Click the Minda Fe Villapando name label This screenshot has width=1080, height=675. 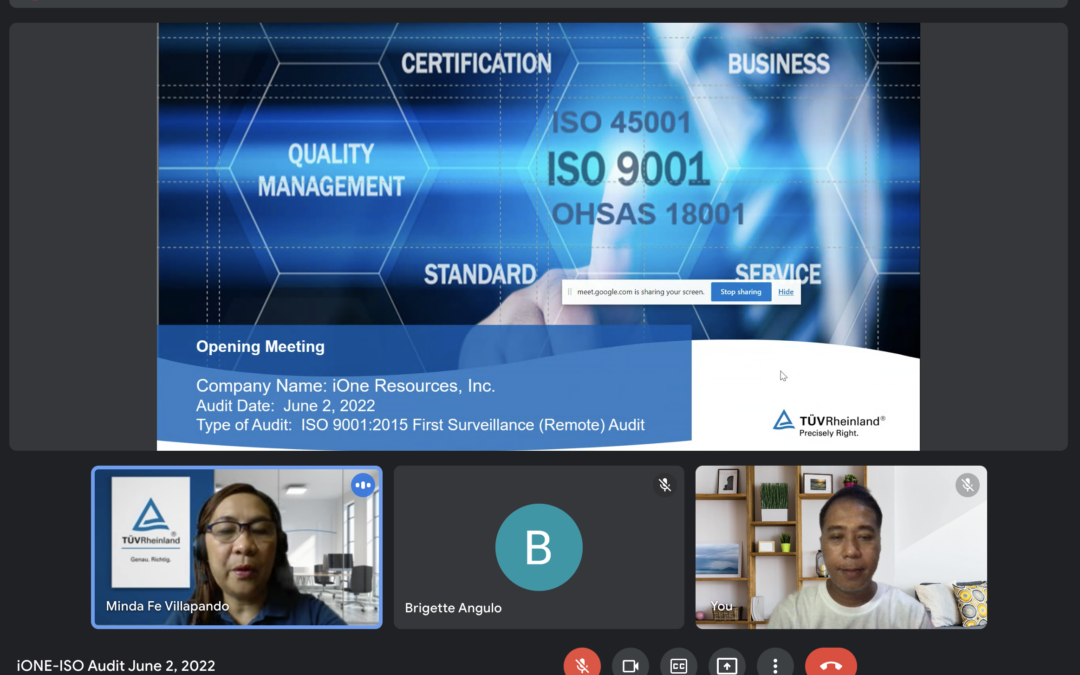(167, 606)
